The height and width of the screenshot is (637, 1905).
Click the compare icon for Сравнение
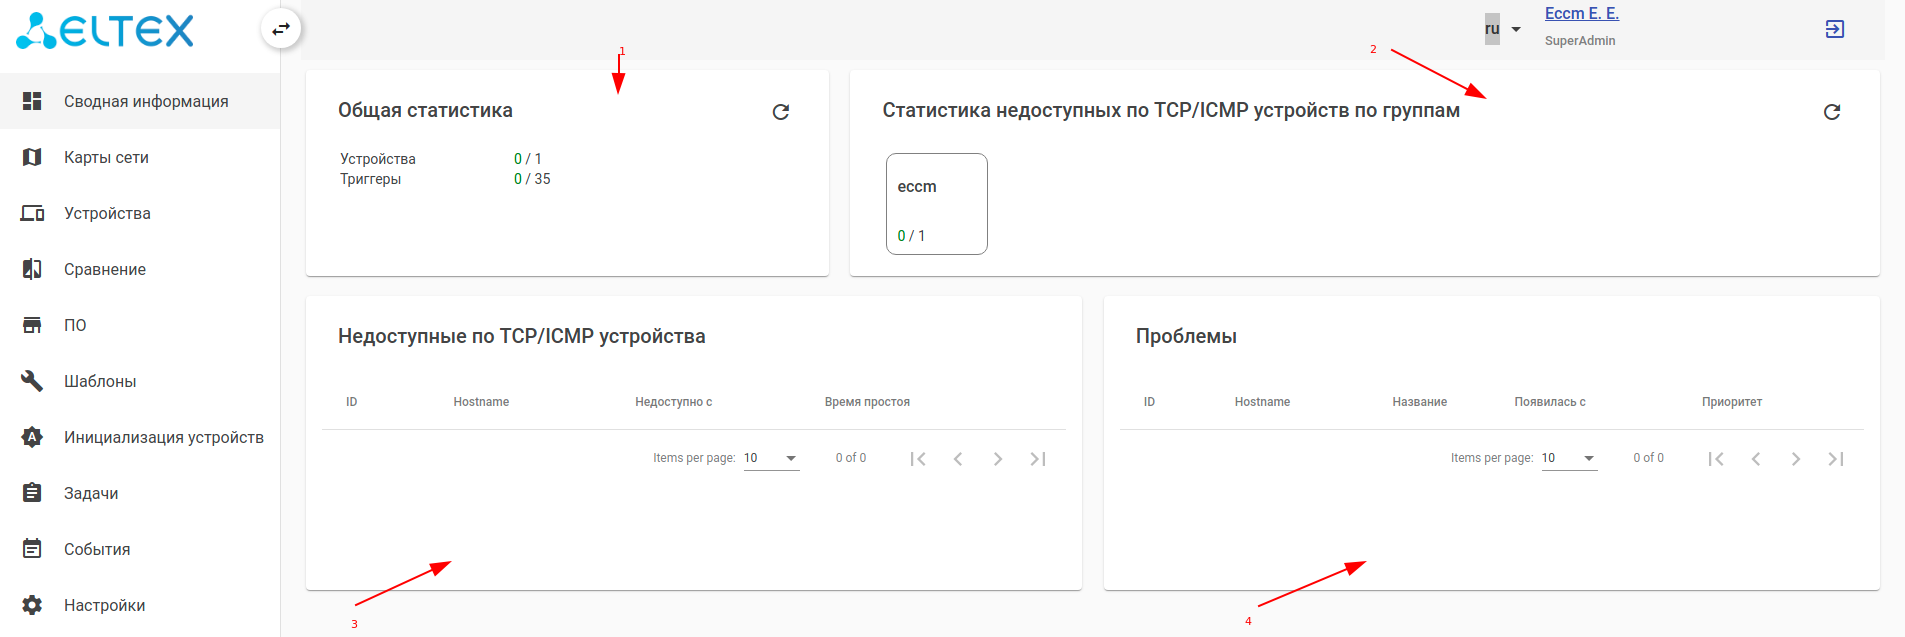pyautogui.click(x=32, y=269)
